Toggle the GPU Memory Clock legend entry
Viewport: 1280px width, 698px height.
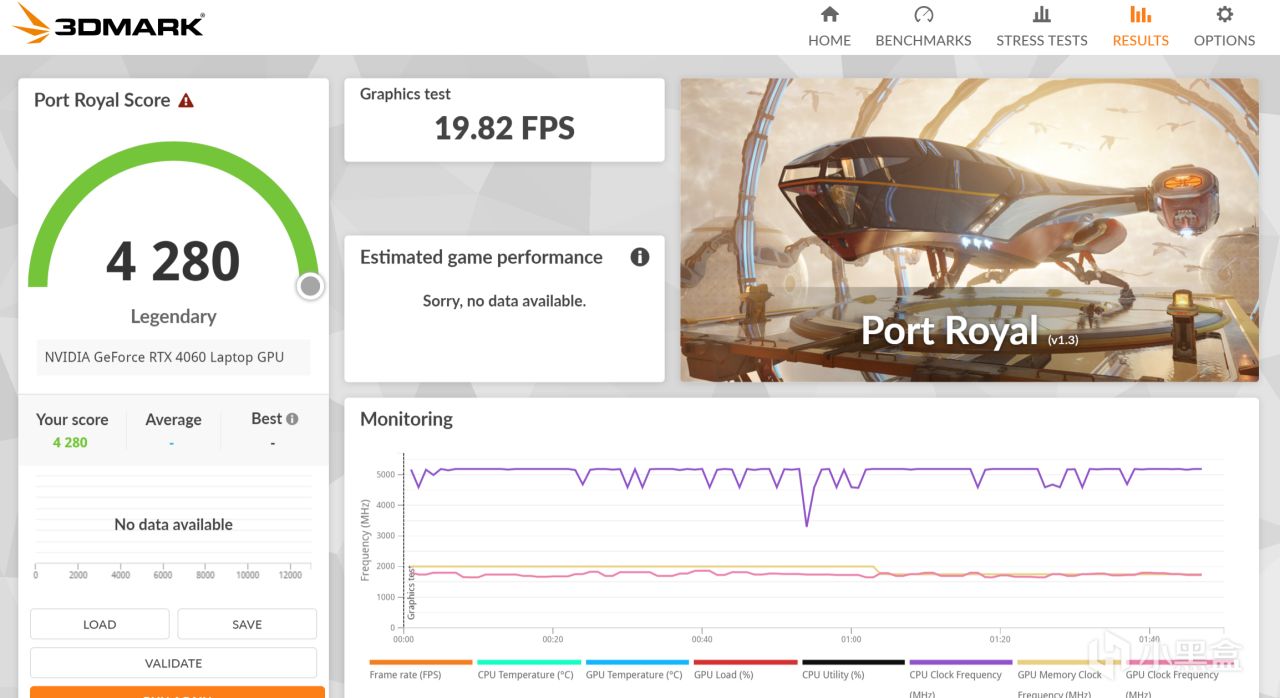[x=1068, y=677]
